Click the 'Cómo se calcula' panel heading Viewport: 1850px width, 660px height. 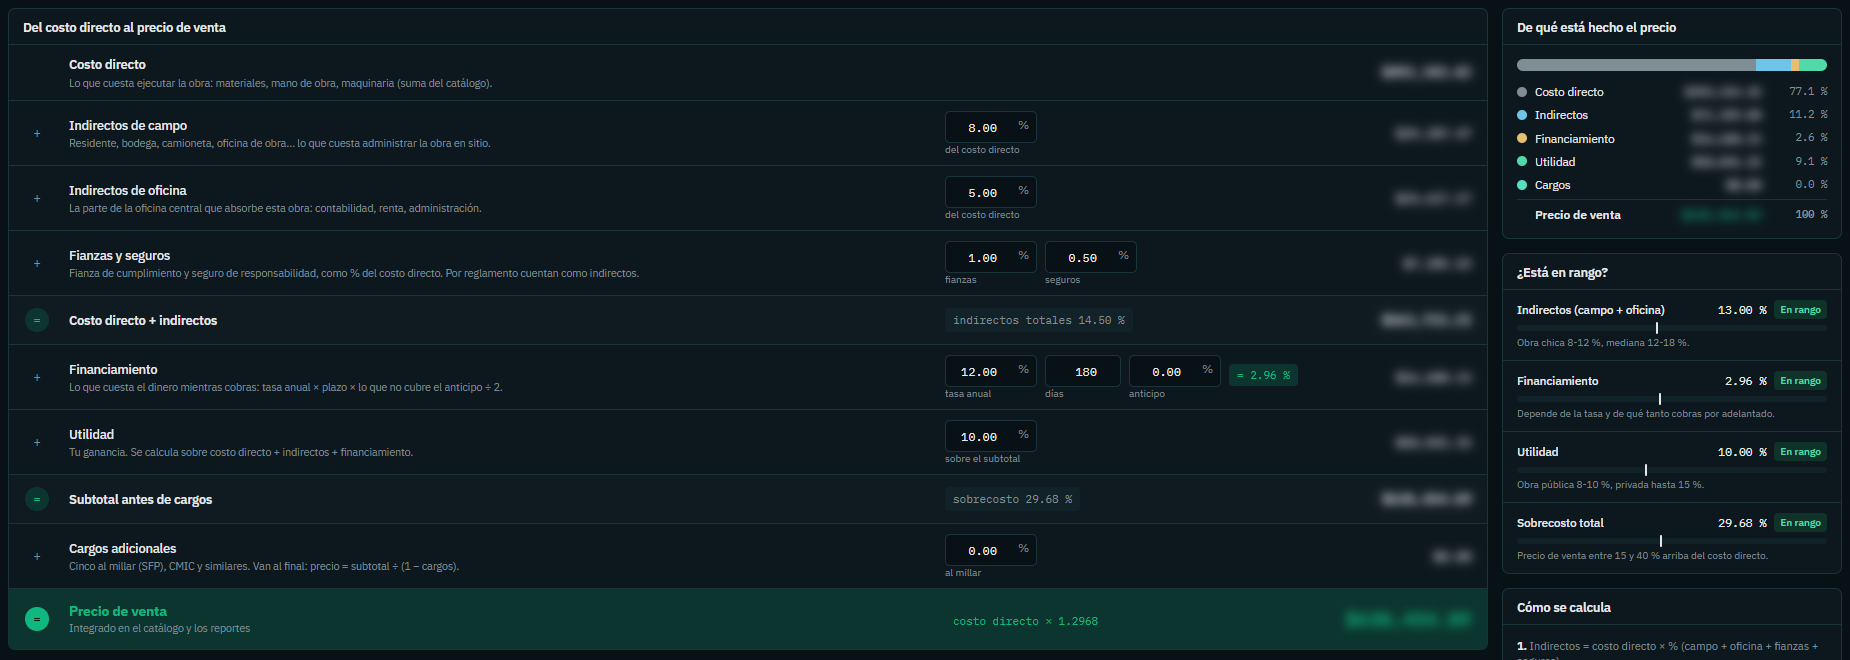coord(1564,607)
